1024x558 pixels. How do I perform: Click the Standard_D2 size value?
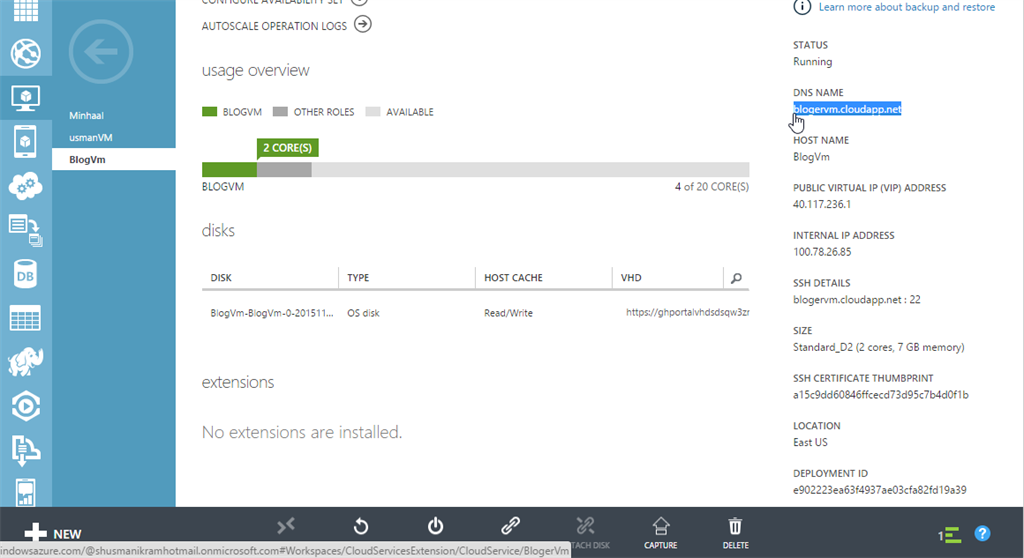tap(878, 347)
